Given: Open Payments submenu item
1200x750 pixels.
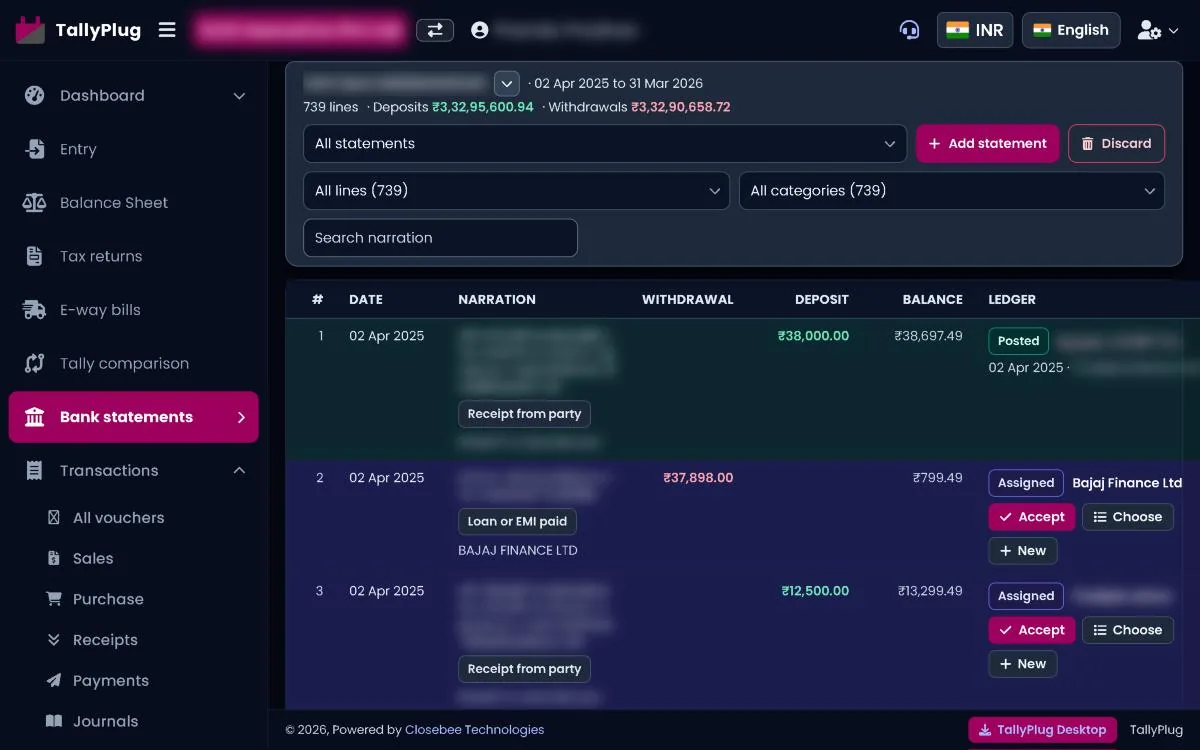Looking at the screenshot, I should [110, 681].
